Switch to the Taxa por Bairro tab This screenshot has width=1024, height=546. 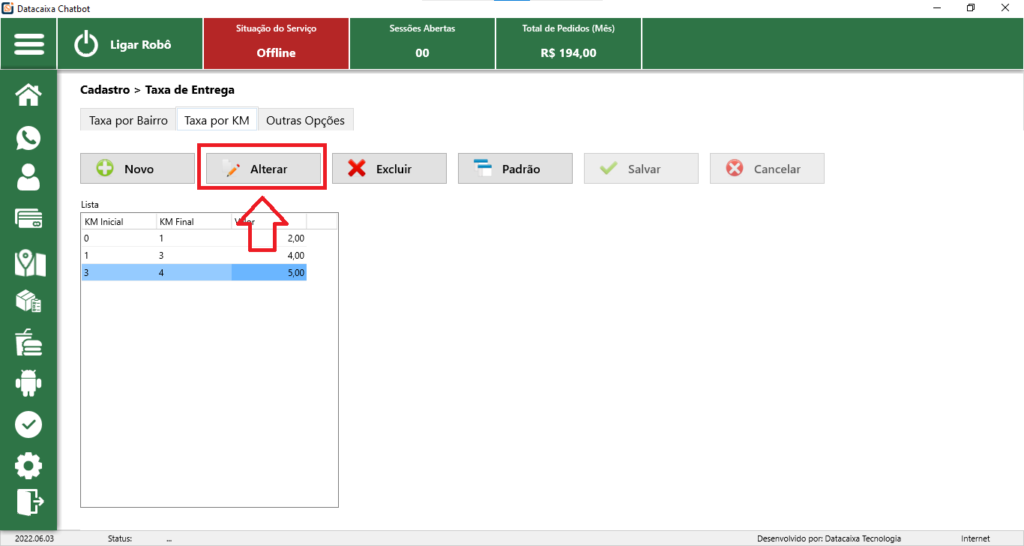128,120
